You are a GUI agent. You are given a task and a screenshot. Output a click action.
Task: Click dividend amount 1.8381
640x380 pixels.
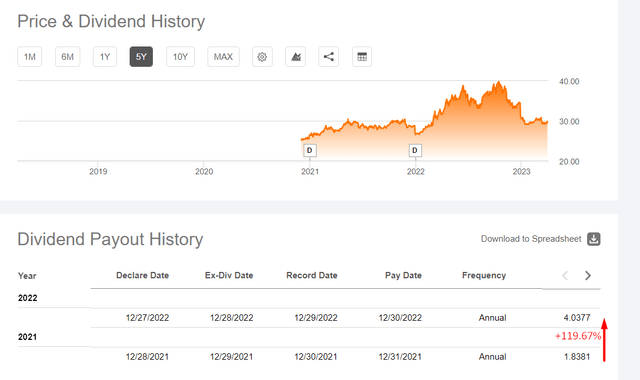pyautogui.click(x=577, y=357)
